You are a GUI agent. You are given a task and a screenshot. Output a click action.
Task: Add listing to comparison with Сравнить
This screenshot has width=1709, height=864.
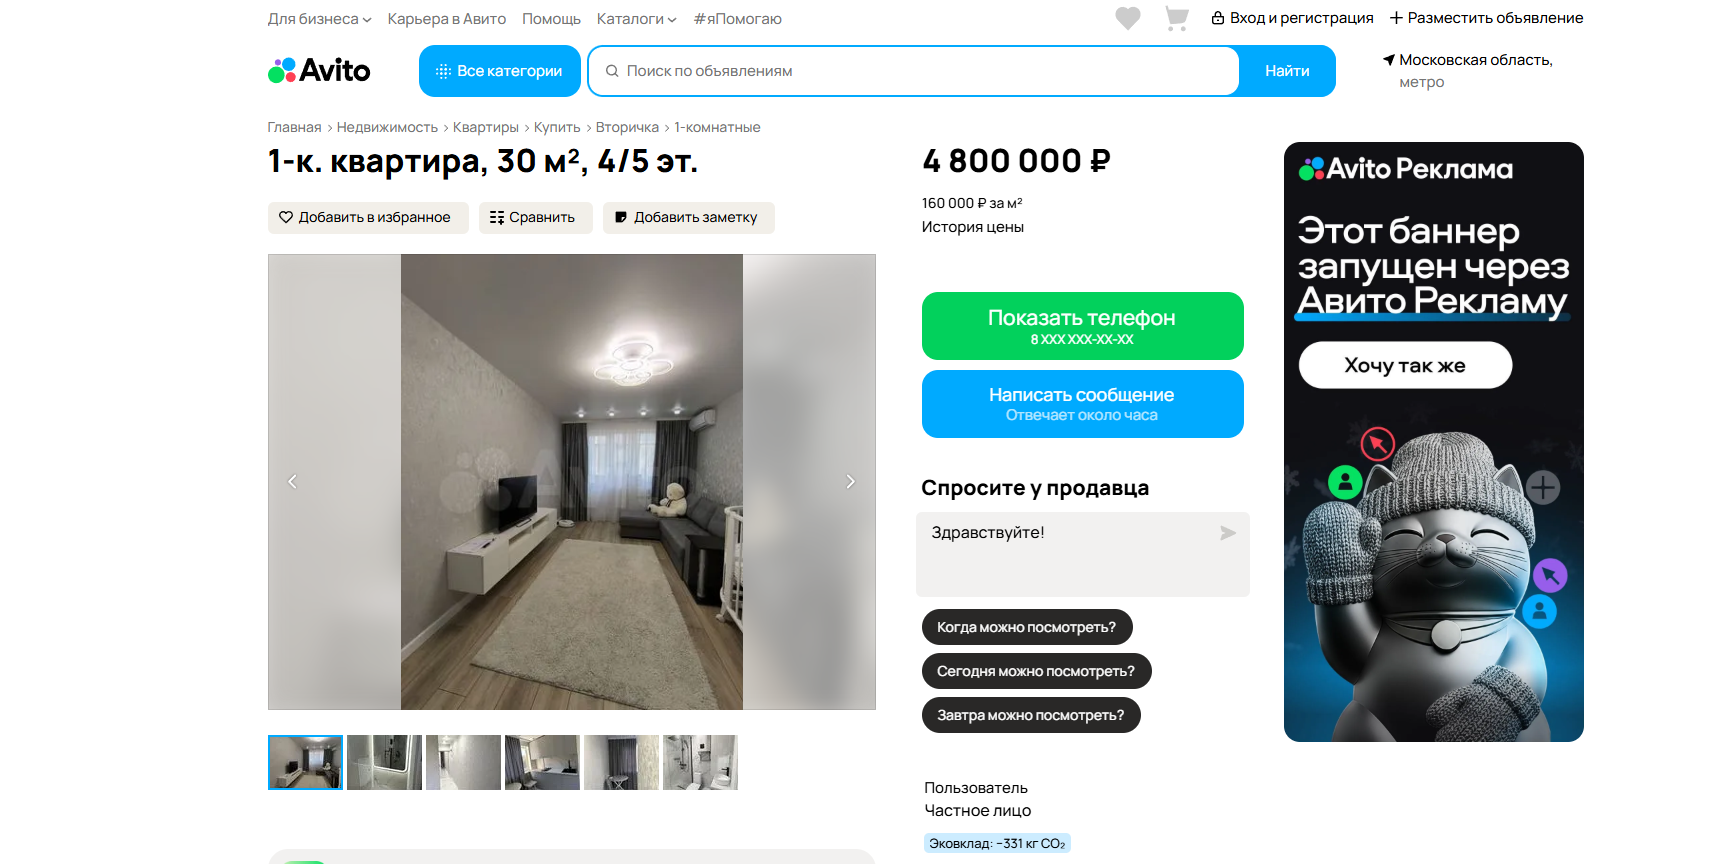point(535,217)
